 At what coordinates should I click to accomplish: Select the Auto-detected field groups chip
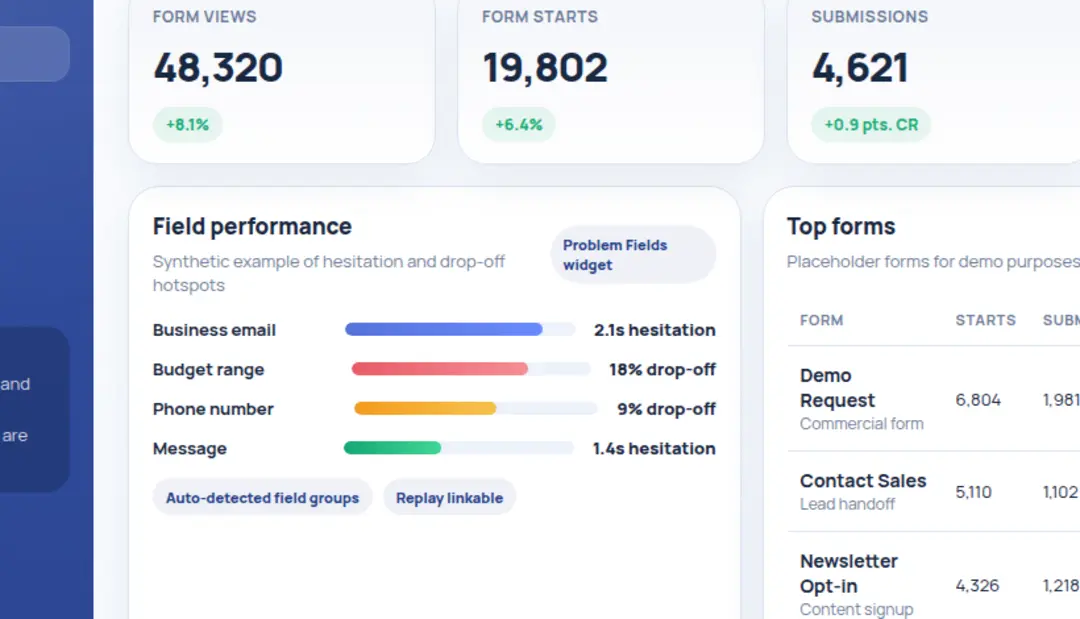click(262, 498)
